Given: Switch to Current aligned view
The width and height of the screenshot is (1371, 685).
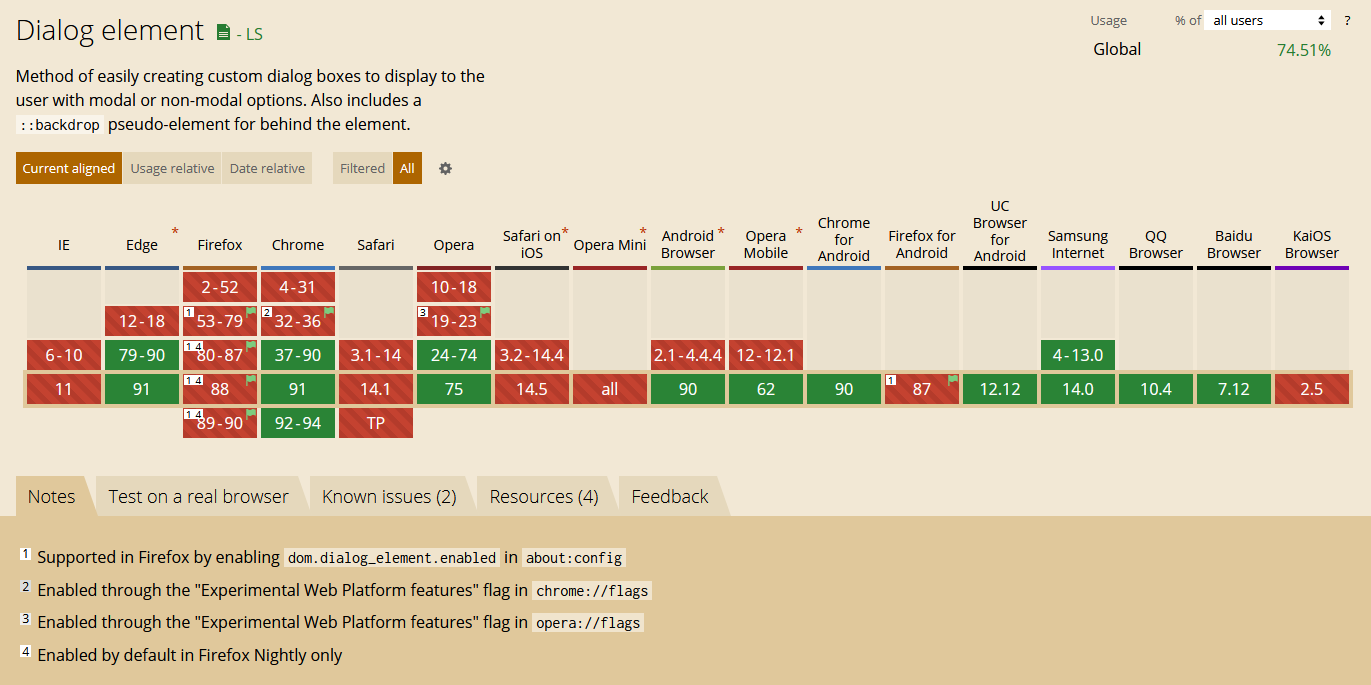Looking at the screenshot, I should click(69, 169).
